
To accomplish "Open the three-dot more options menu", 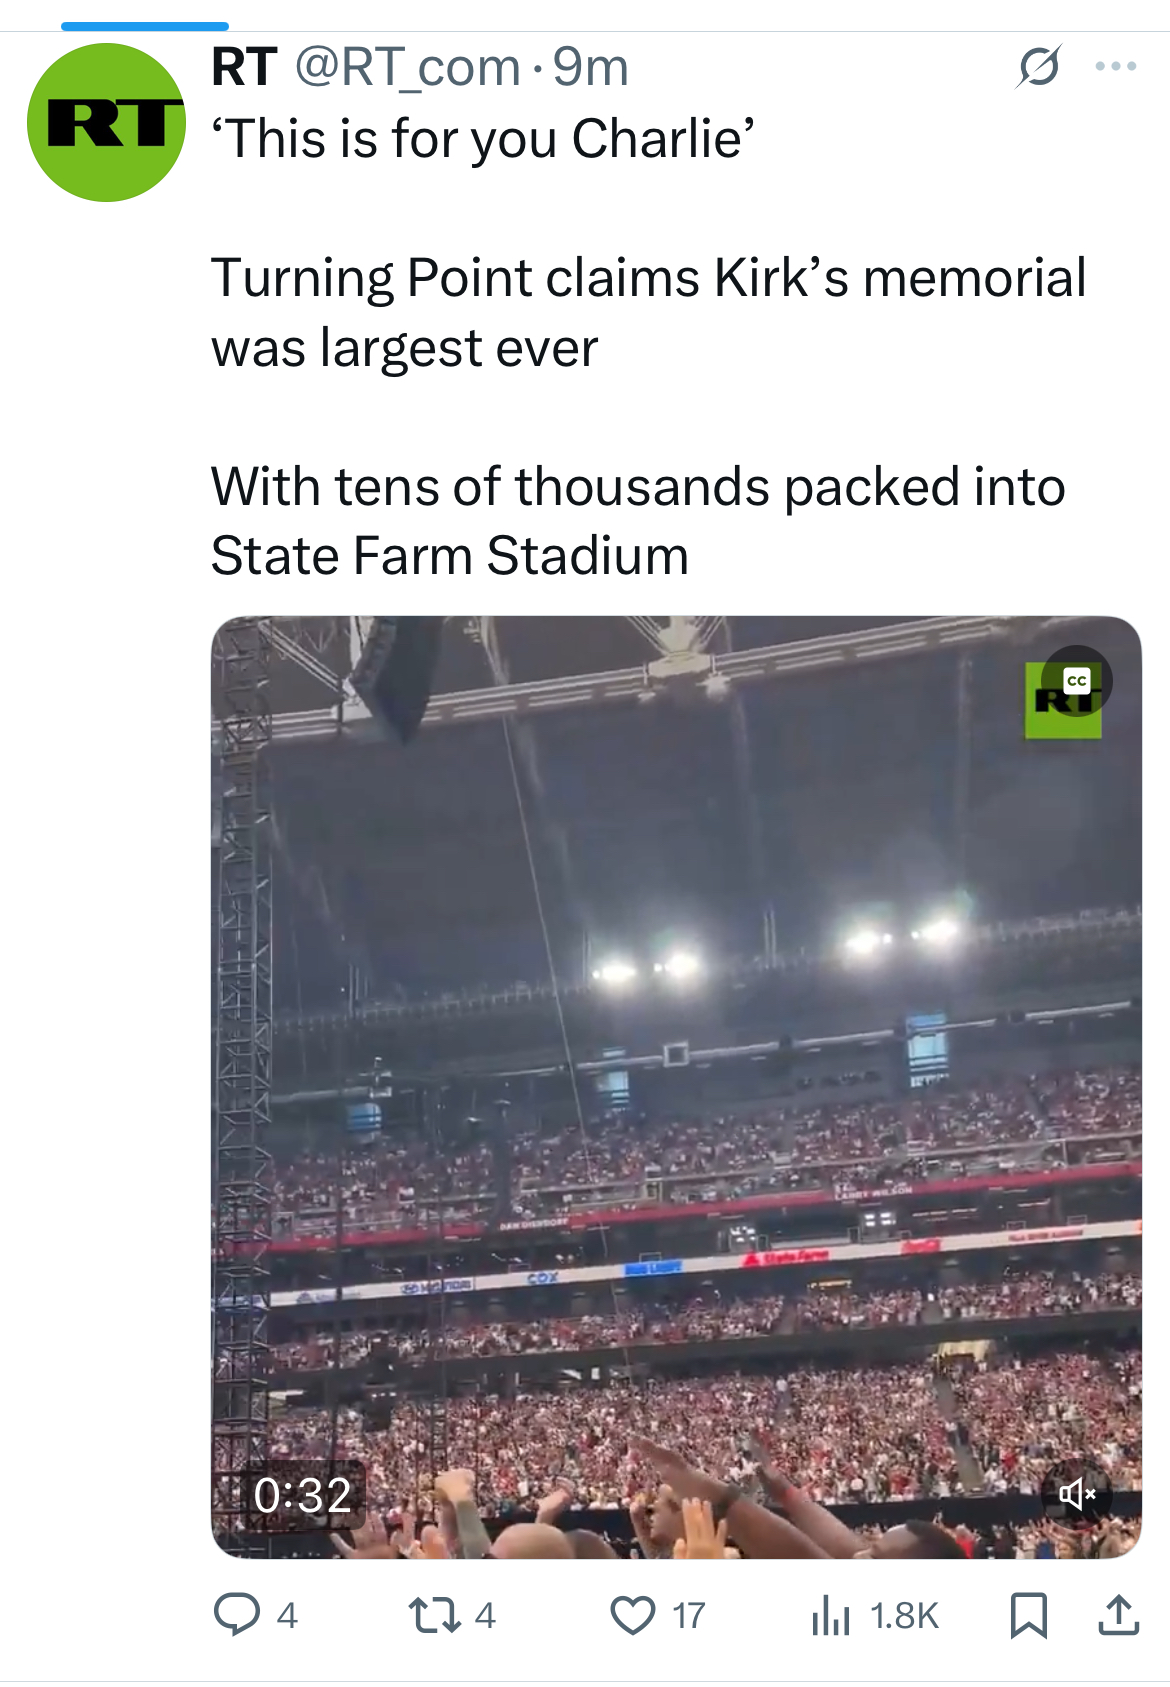I will [x=1115, y=67].
